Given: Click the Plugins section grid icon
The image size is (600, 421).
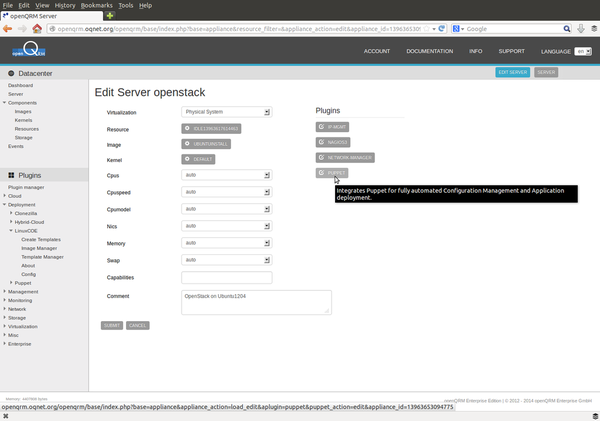Looking at the screenshot, I should coord(11,175).
